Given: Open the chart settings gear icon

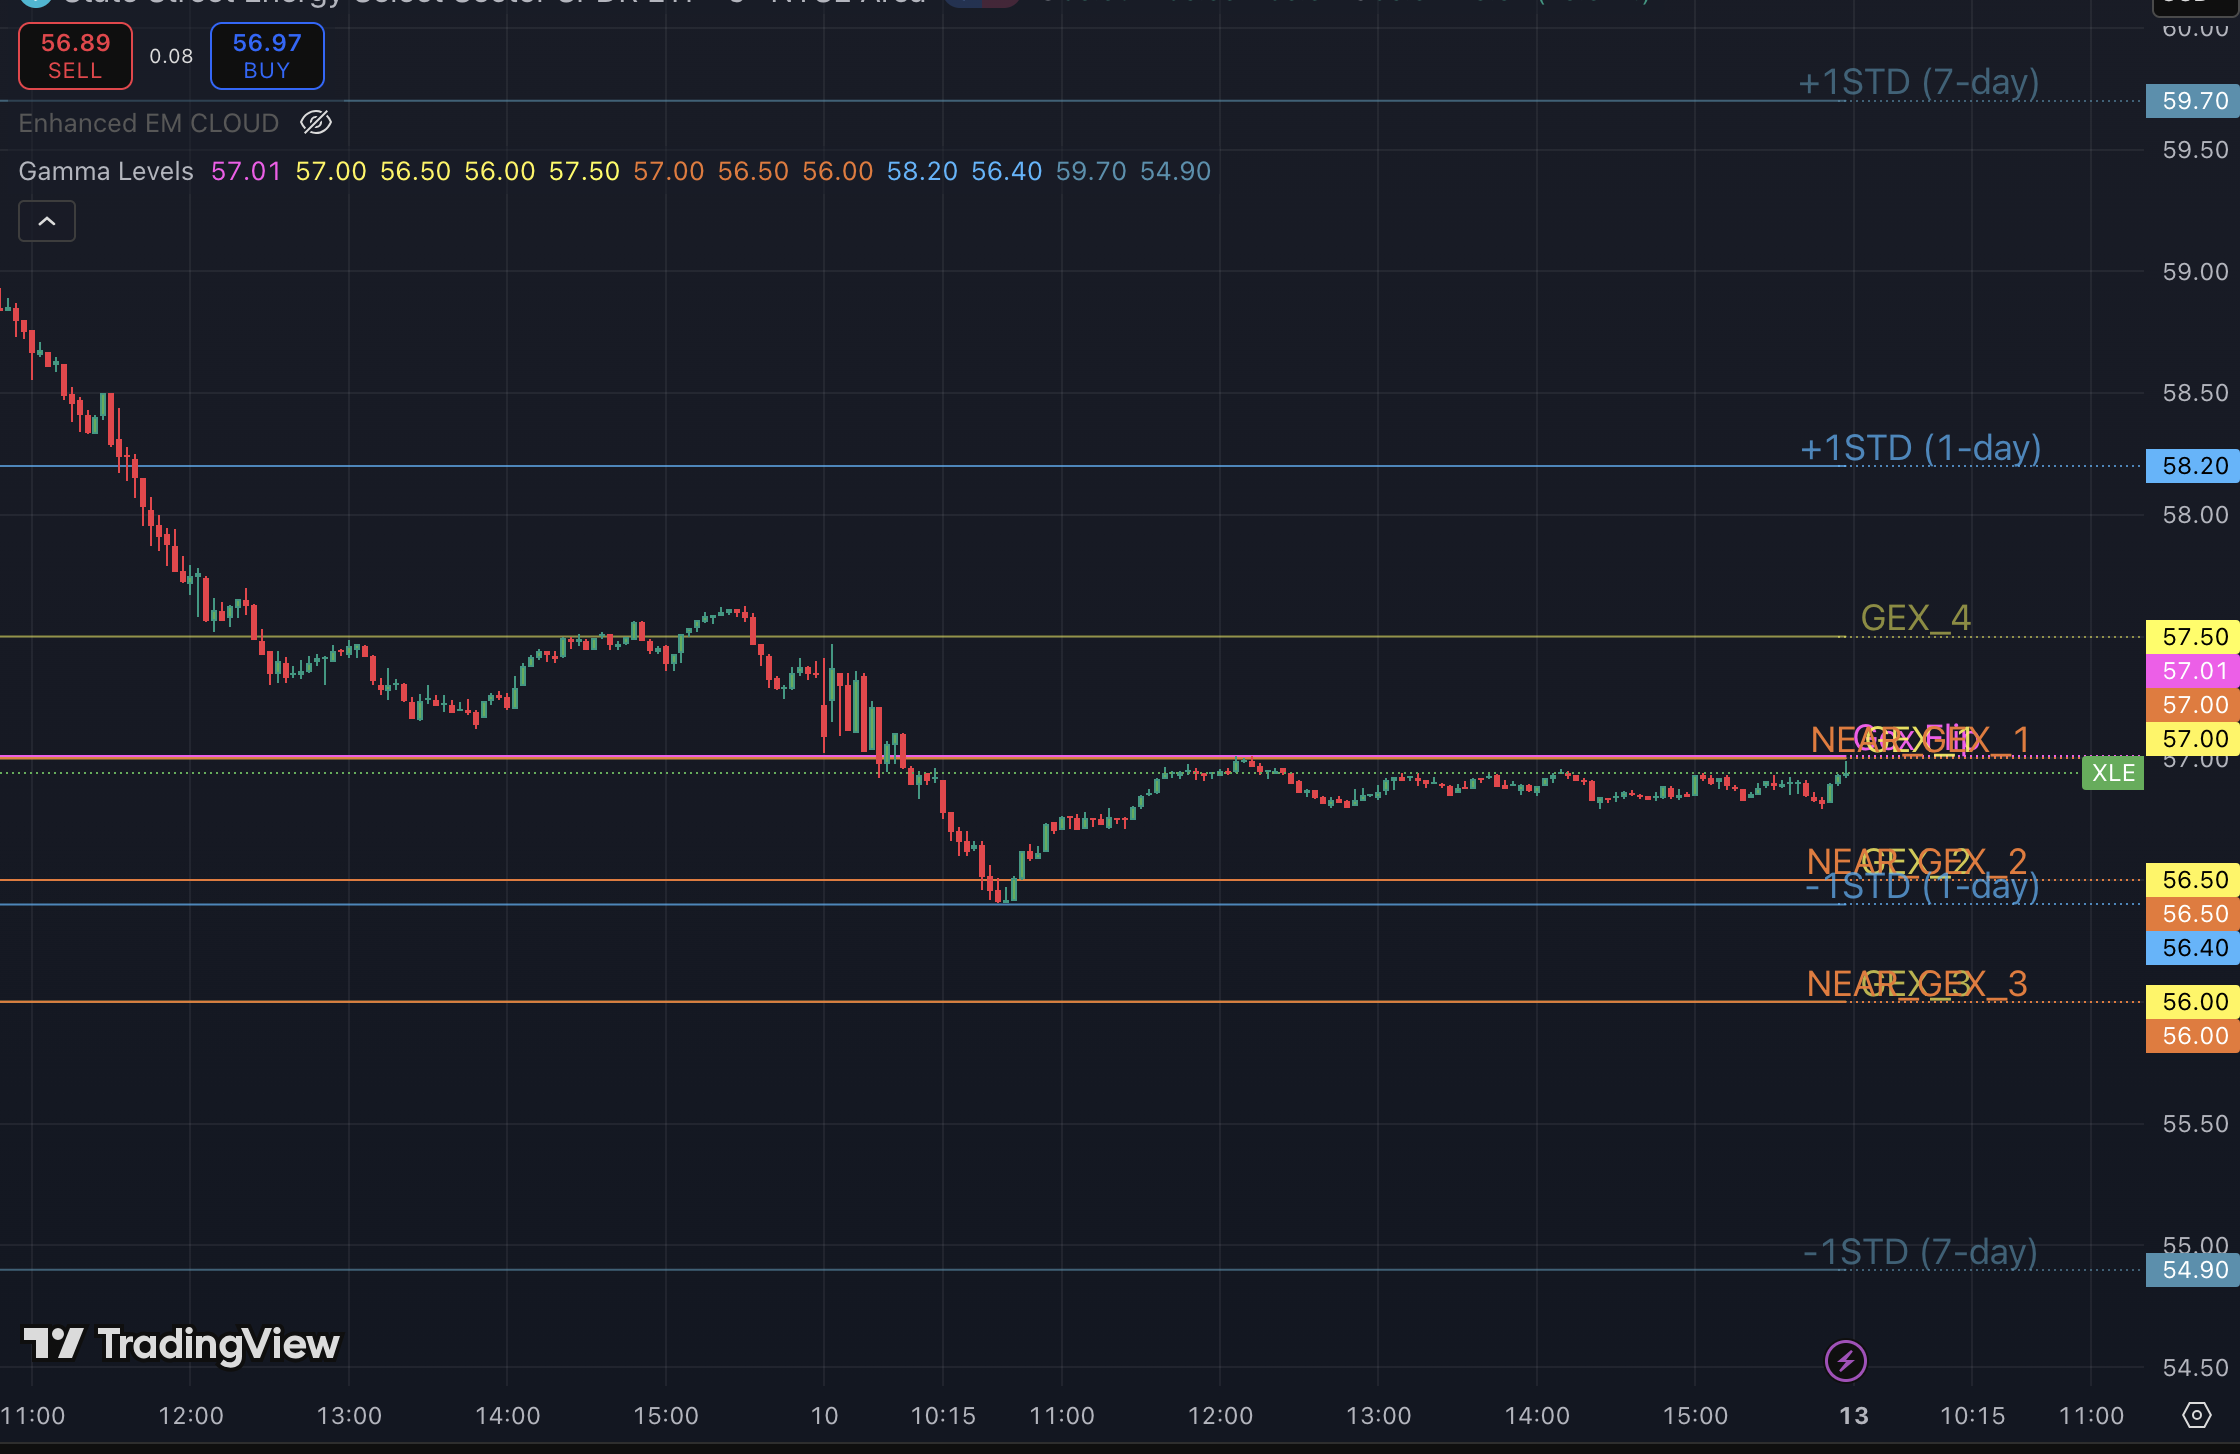Looking at the screenshot, I should pos(2196,1415).
